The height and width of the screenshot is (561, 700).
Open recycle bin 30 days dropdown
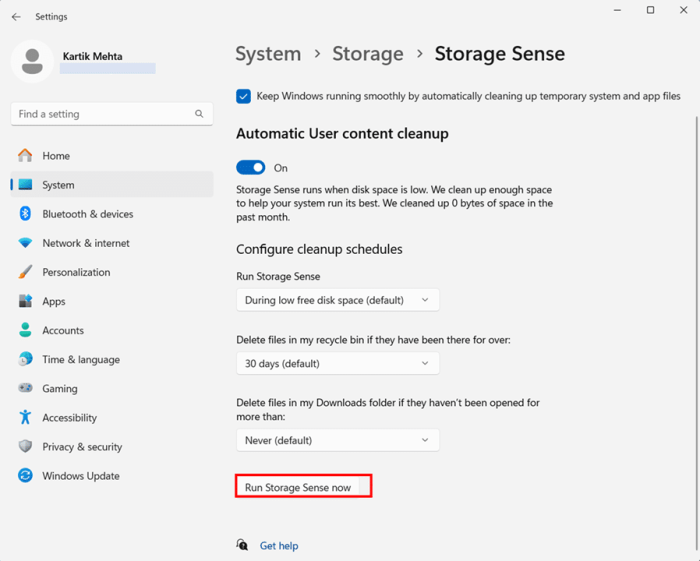[x=338, y=363]
